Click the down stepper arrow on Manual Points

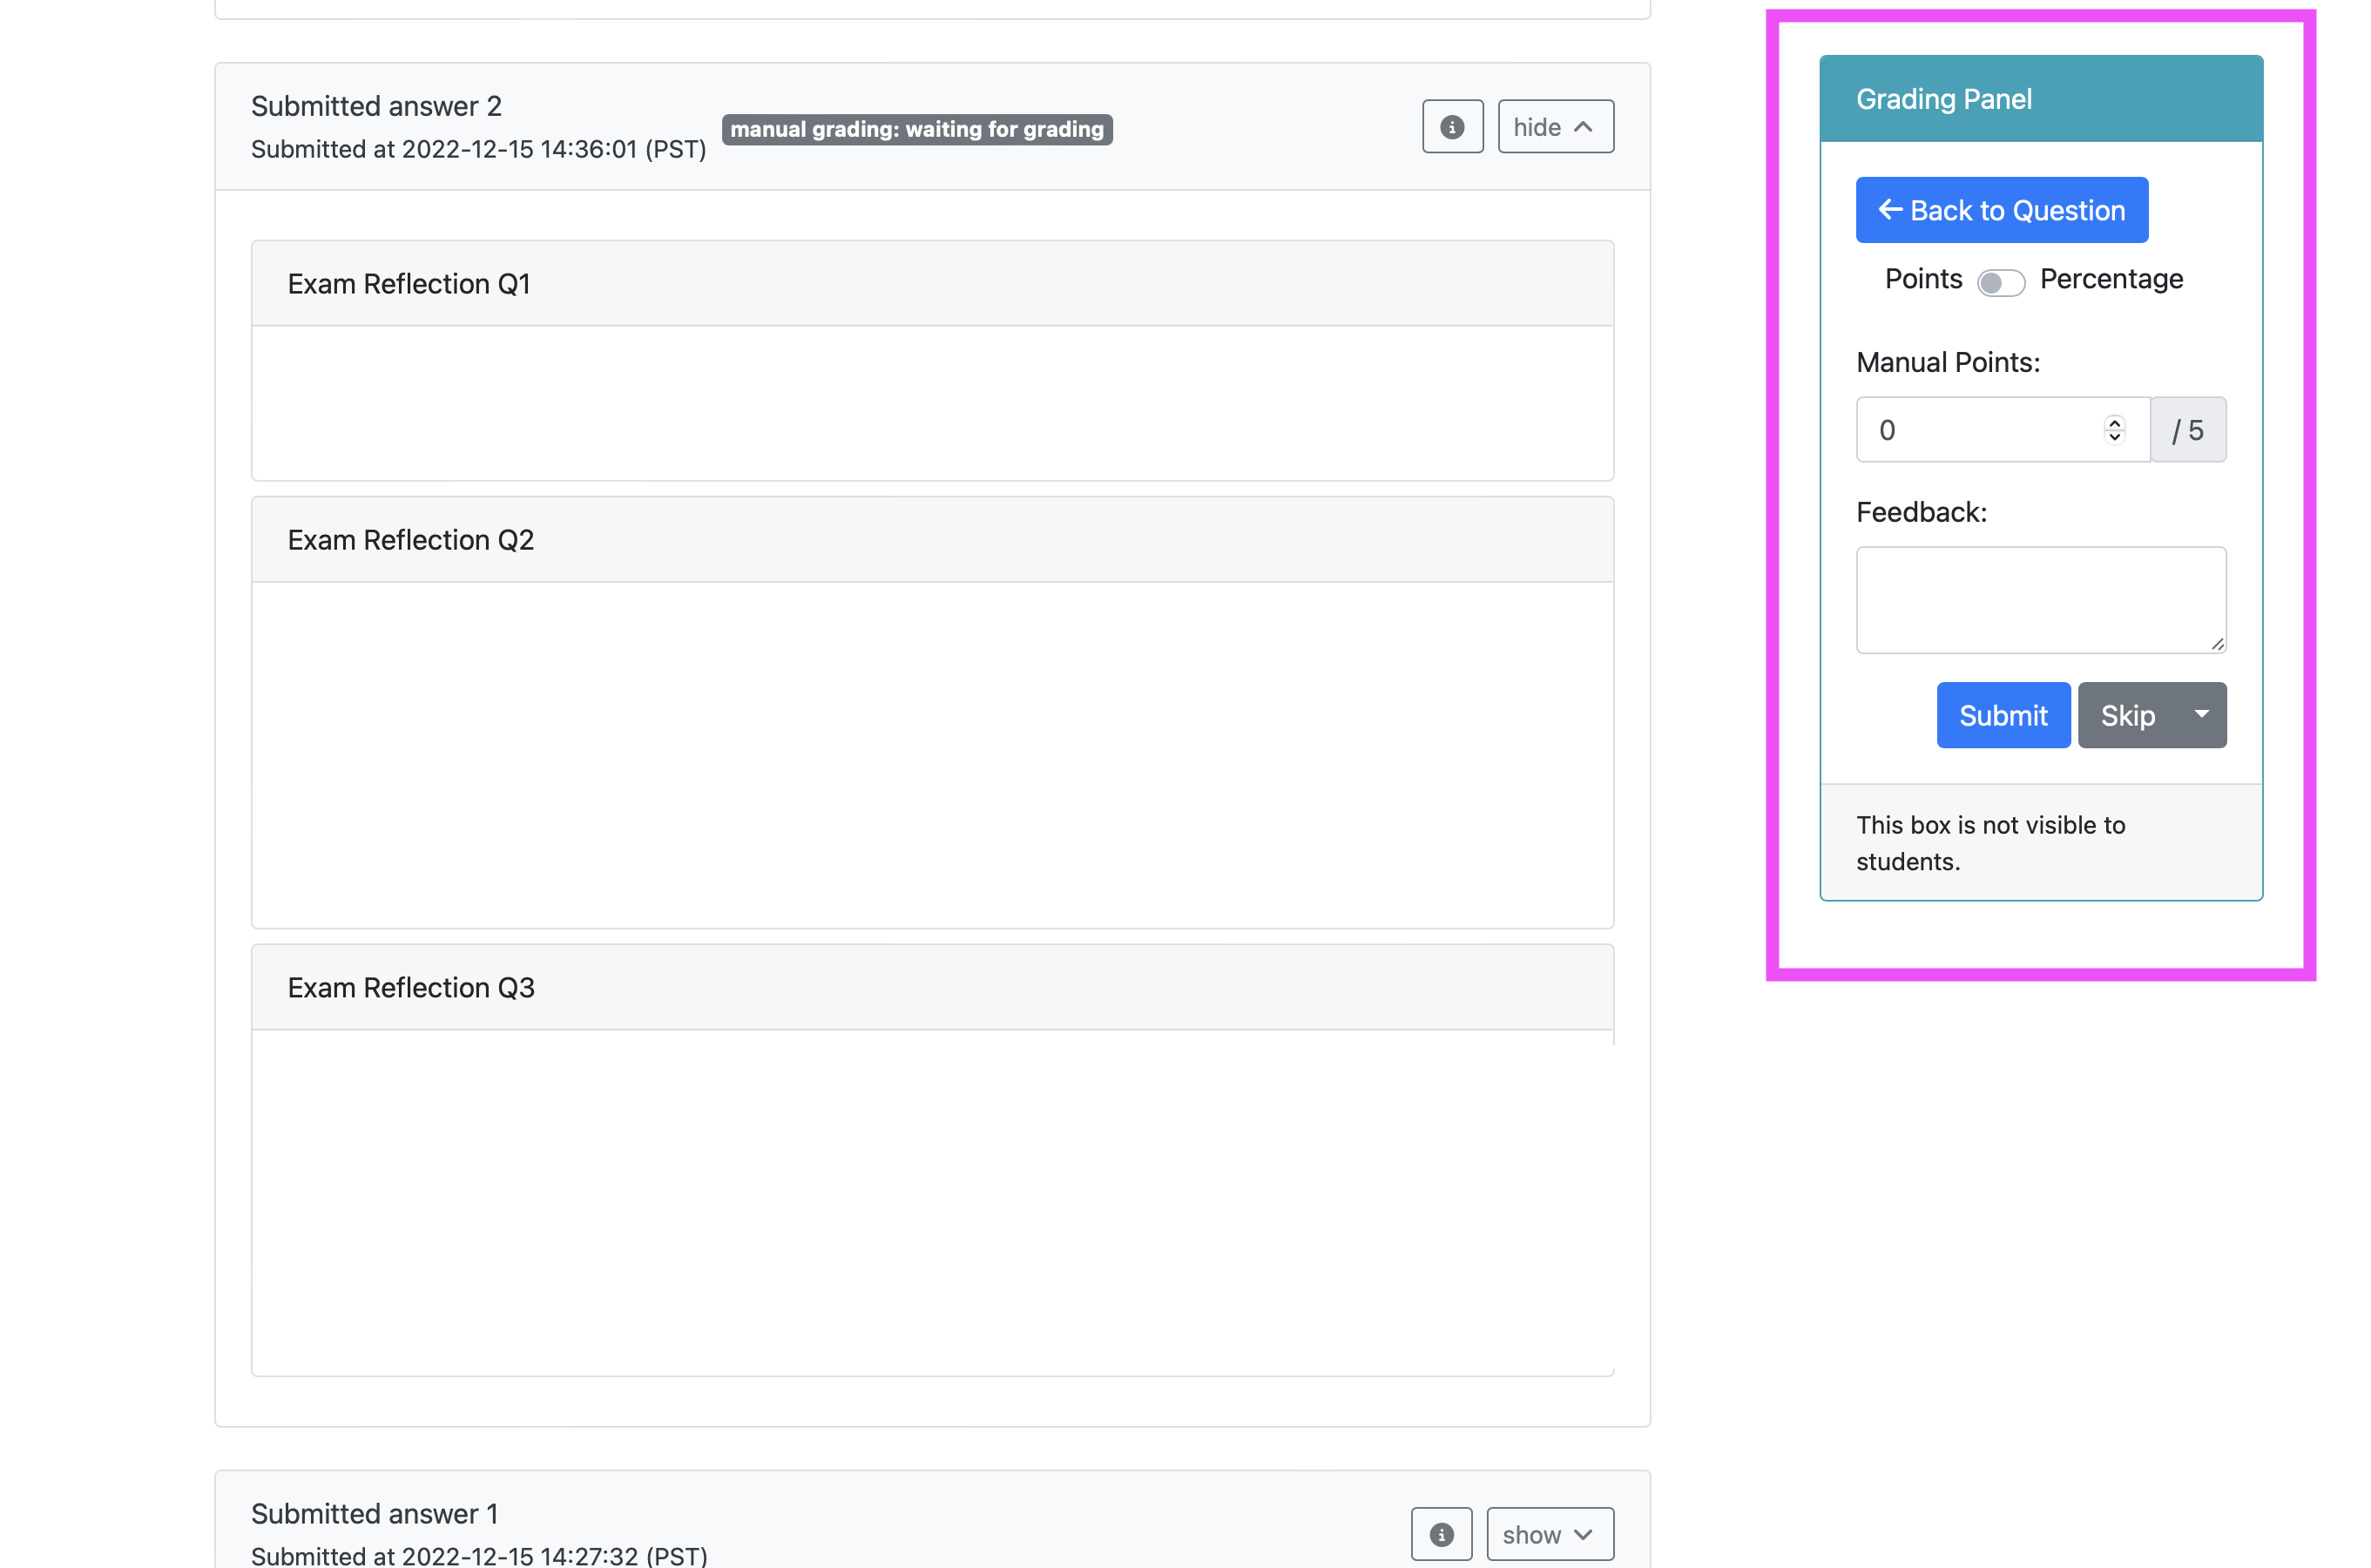point(2114,437)
